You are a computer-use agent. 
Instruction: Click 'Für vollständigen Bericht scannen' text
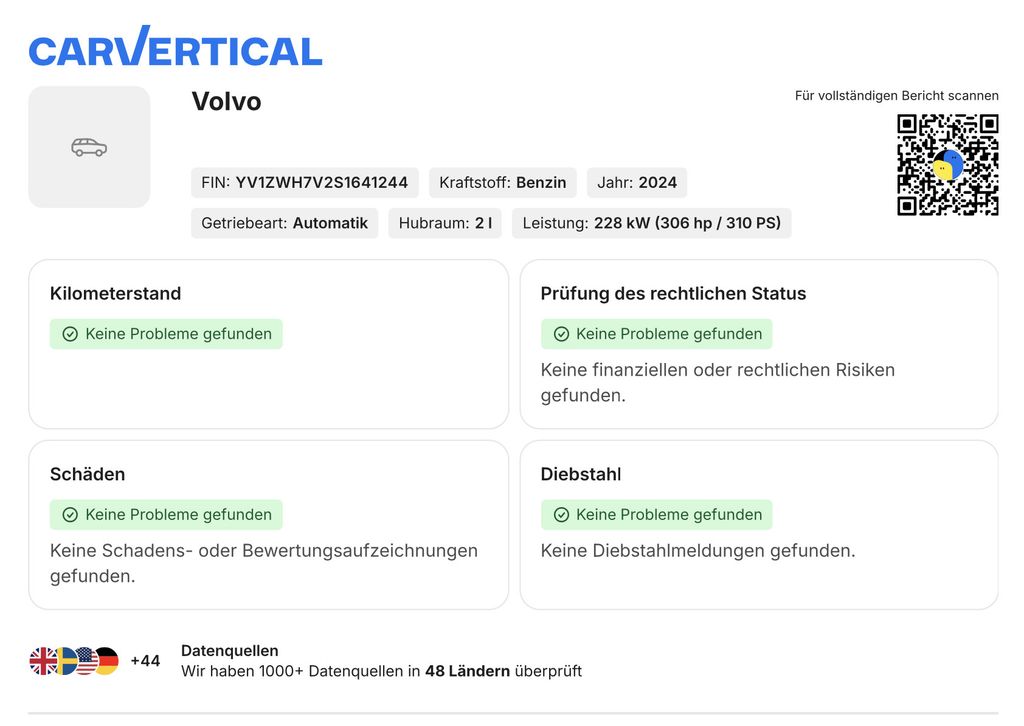pos(897,95)
